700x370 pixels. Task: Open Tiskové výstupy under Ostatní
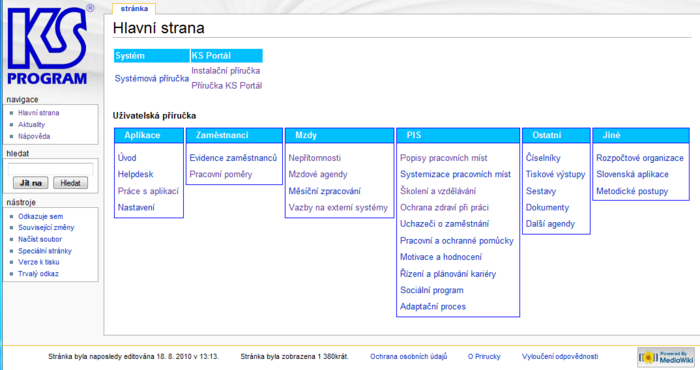pos(555,175)
